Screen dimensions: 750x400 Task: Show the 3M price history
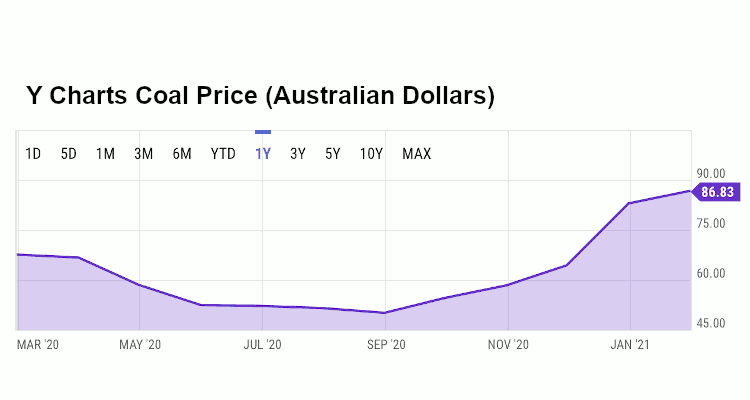point(143,154)
